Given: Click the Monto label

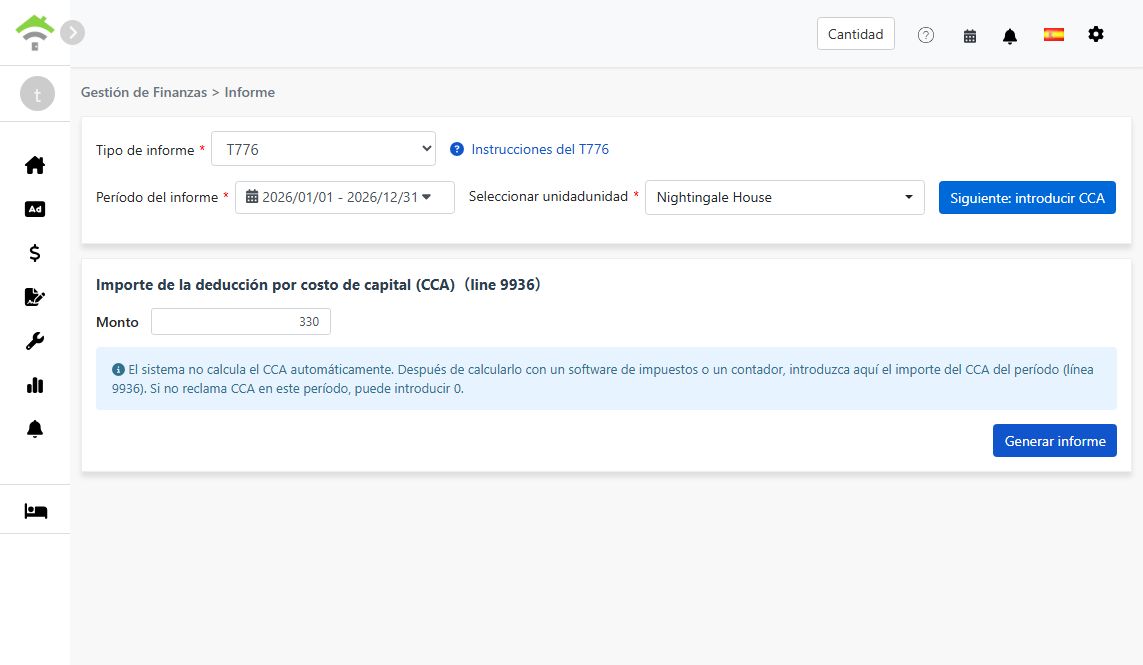Looking at the screenshot, I should tap(117, 322).
